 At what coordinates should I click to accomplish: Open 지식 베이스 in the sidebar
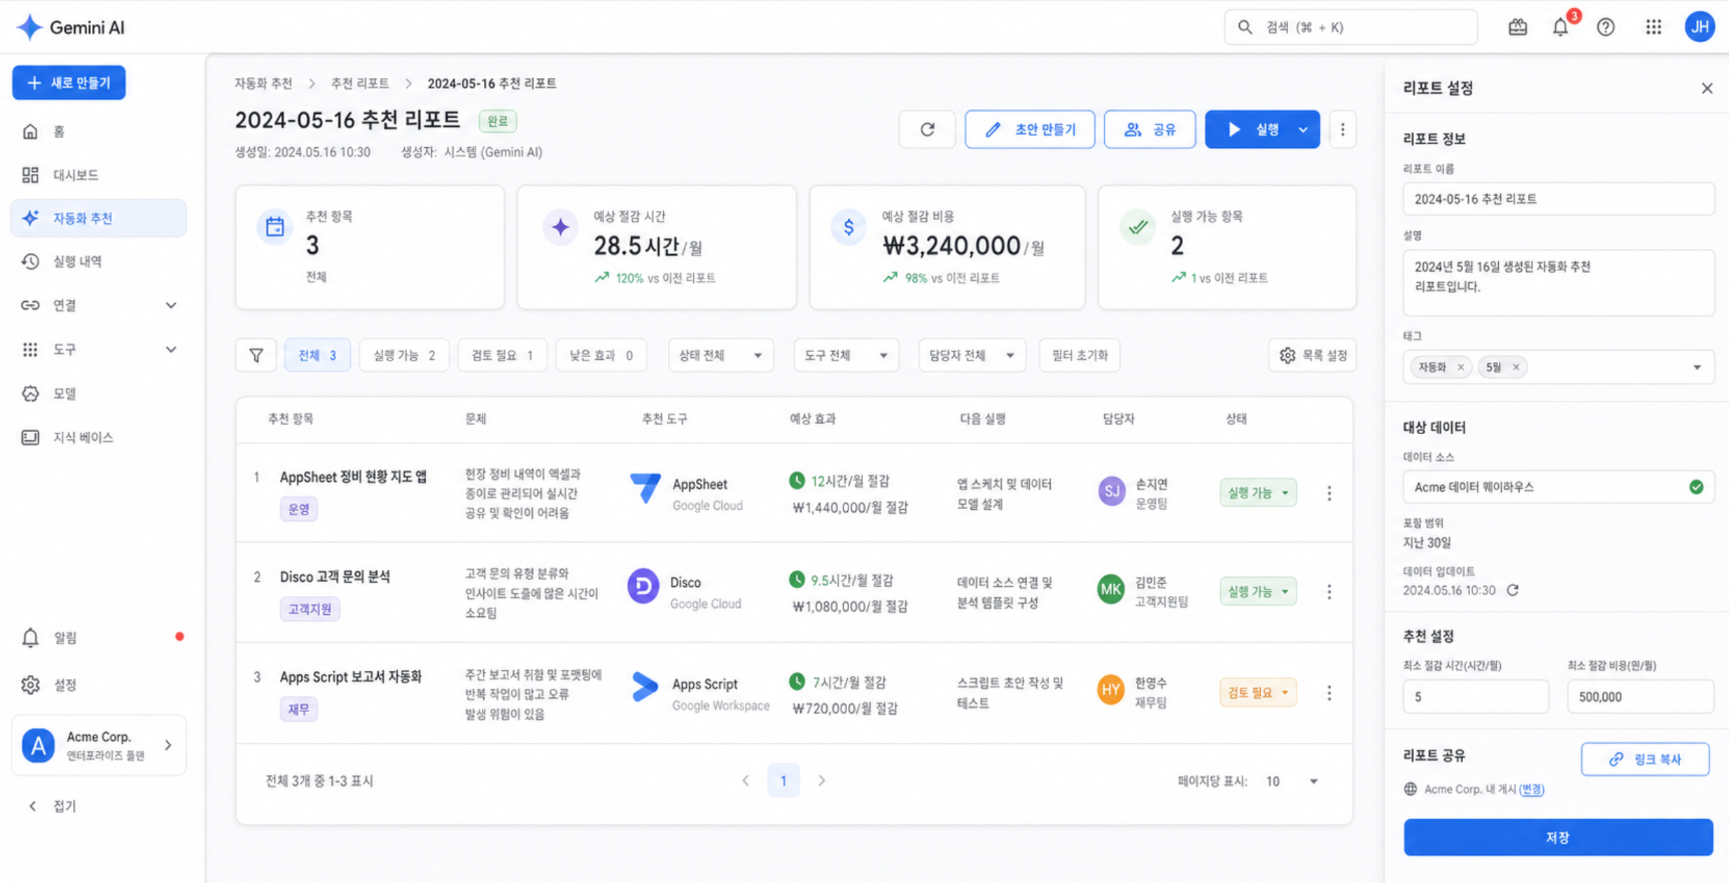click(98, 437)
